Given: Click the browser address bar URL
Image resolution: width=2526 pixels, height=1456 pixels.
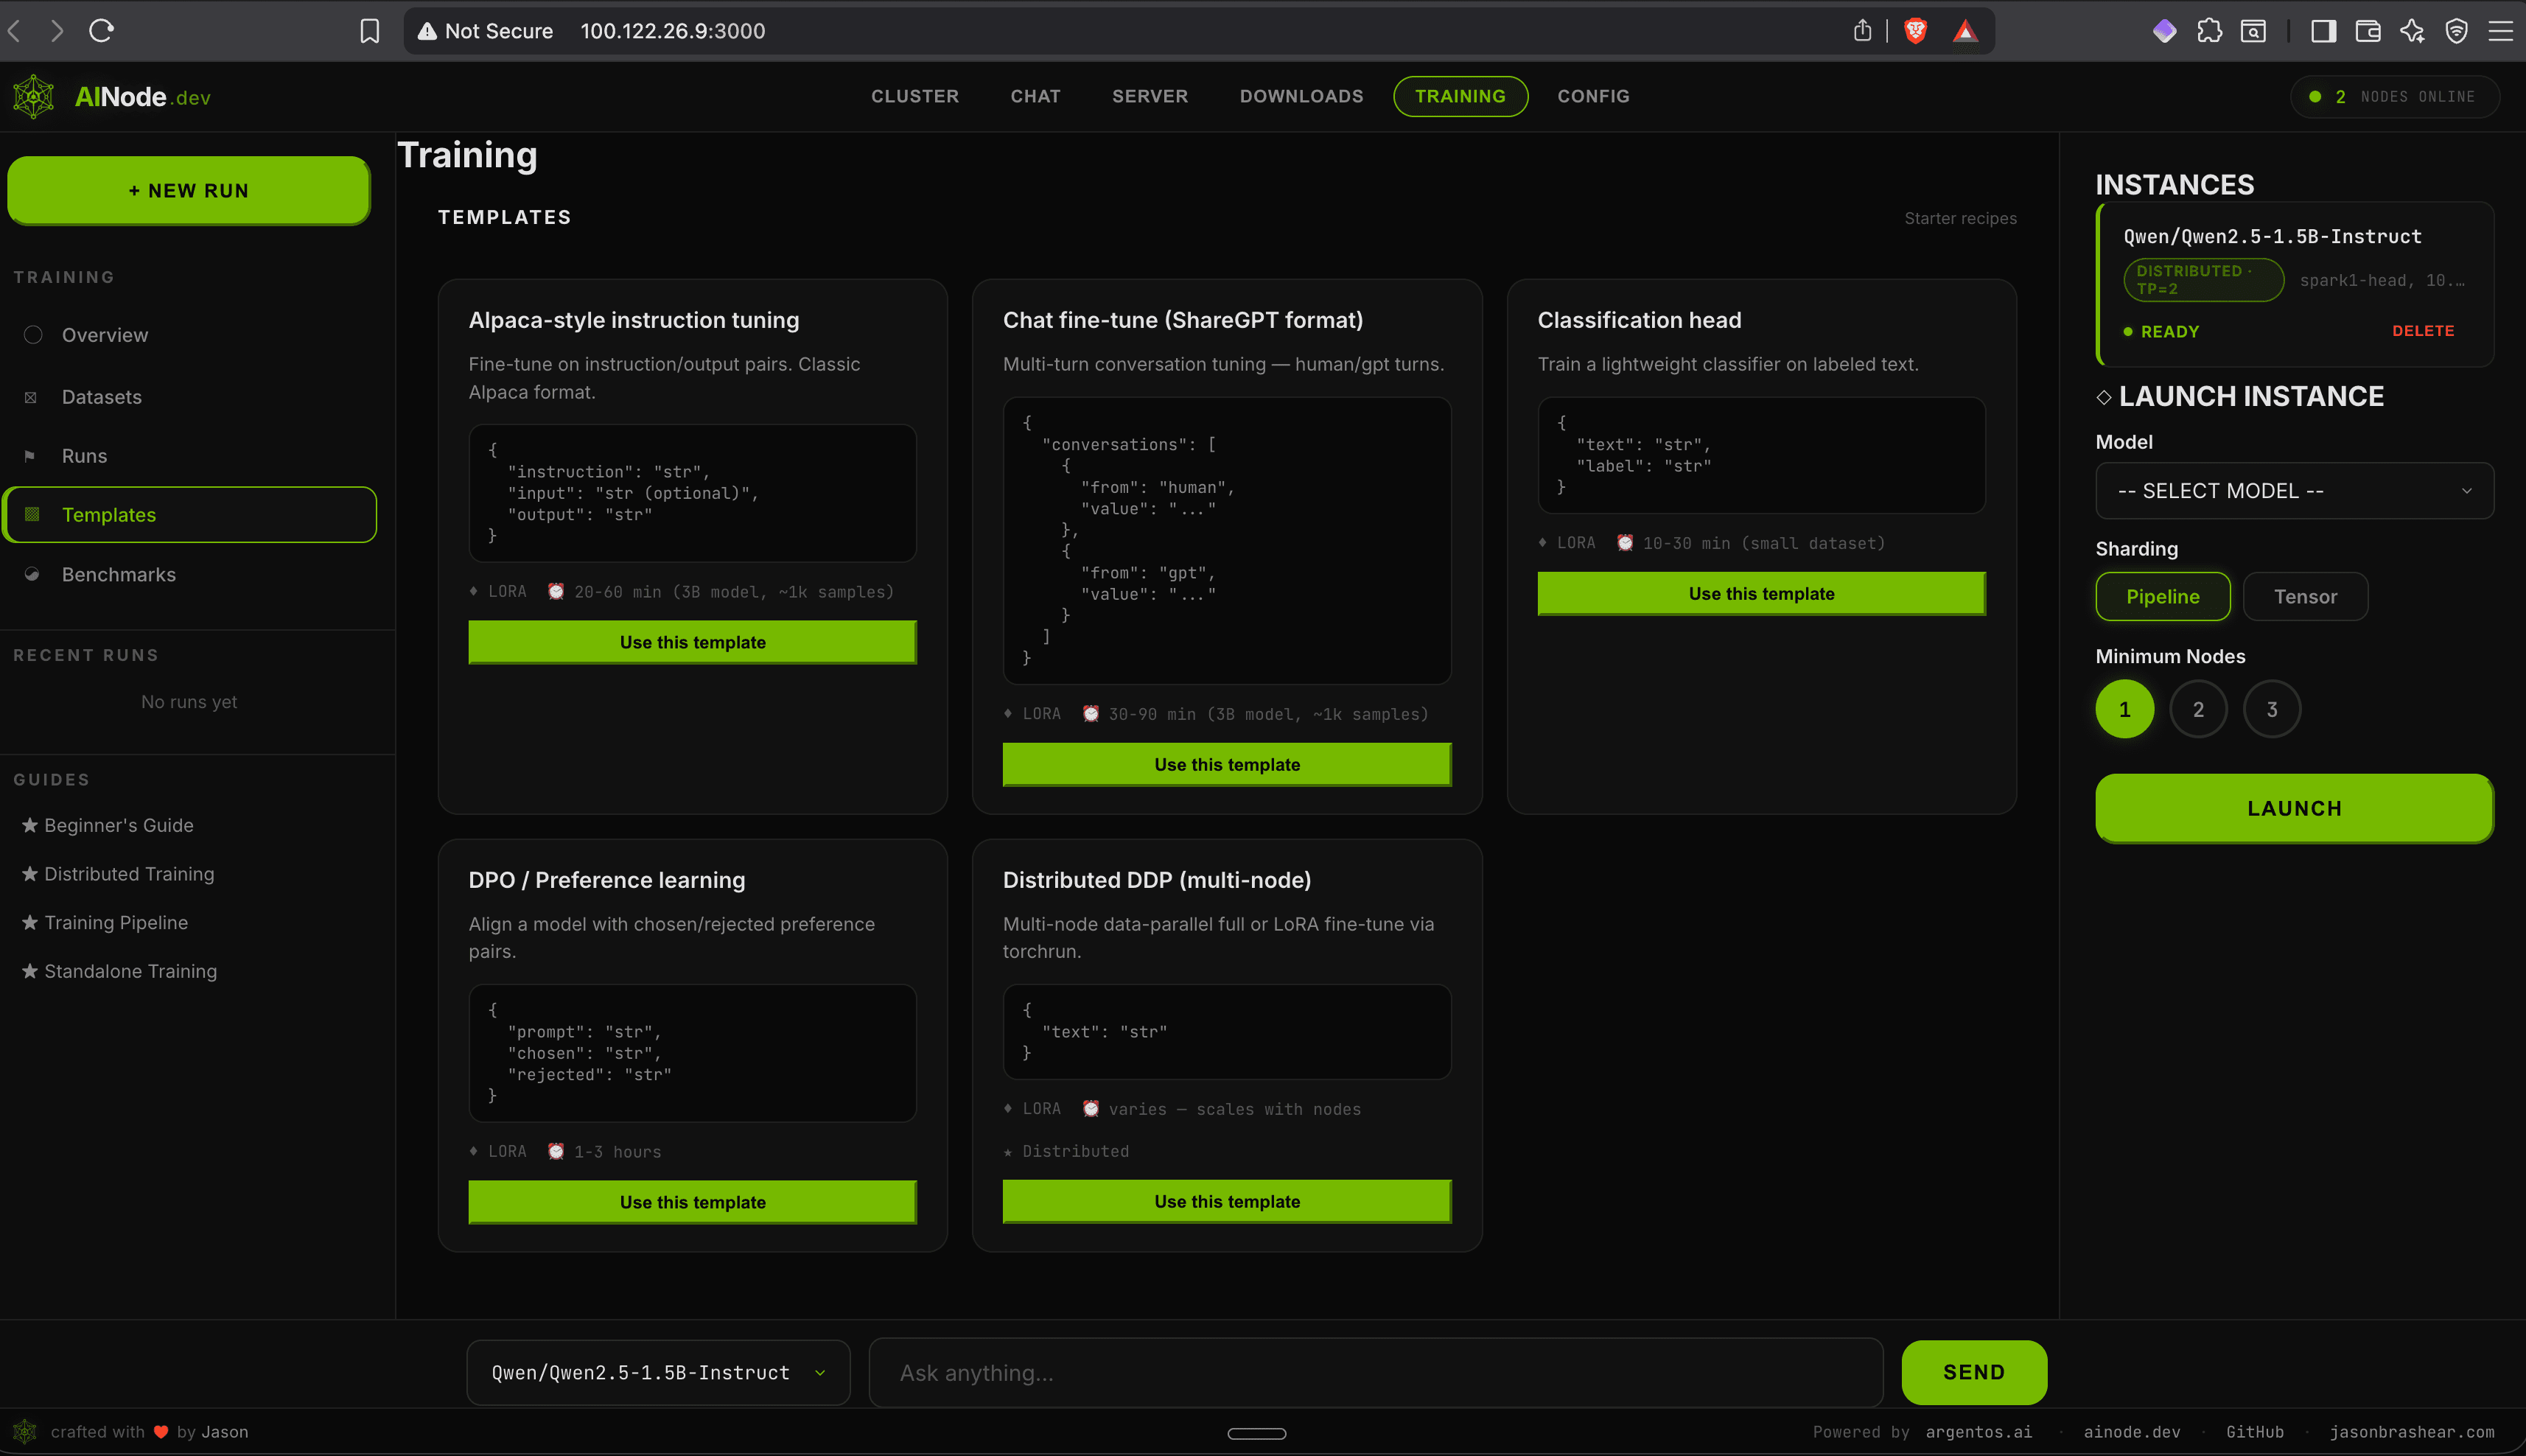Looking at the screenshot, I should 672,31.
